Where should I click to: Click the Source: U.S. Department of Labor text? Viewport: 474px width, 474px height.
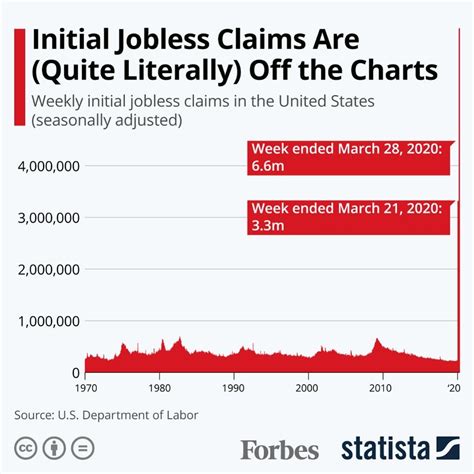pos(106,415)
